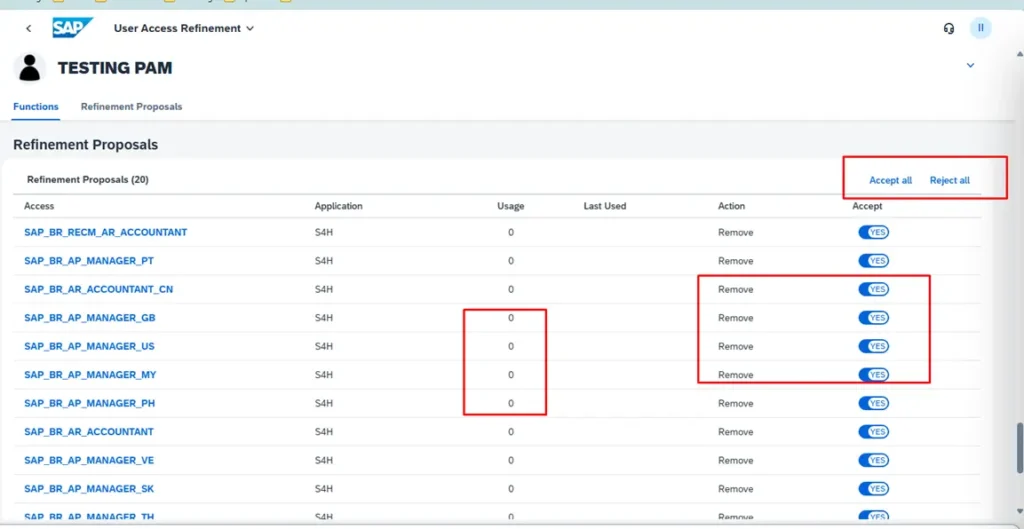Switch off Accept for SAP_BR_AP_MANAGER_PT

coord(873,261)
